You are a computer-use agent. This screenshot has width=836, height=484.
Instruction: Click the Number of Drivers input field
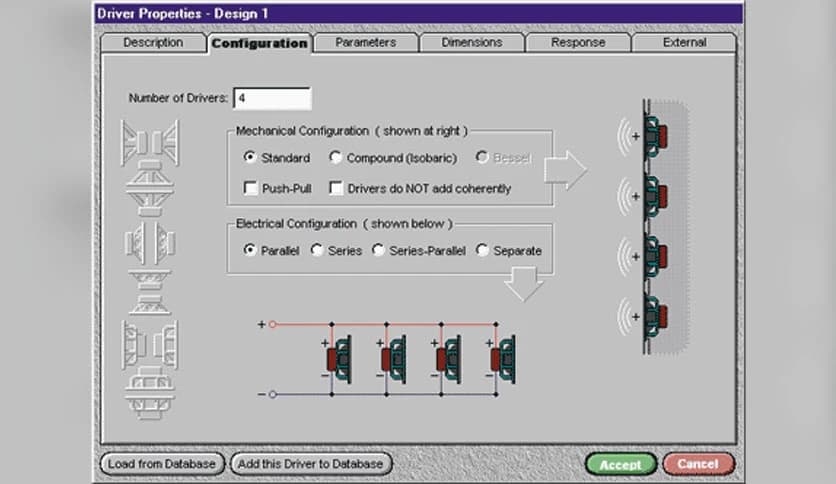[272, 99]
